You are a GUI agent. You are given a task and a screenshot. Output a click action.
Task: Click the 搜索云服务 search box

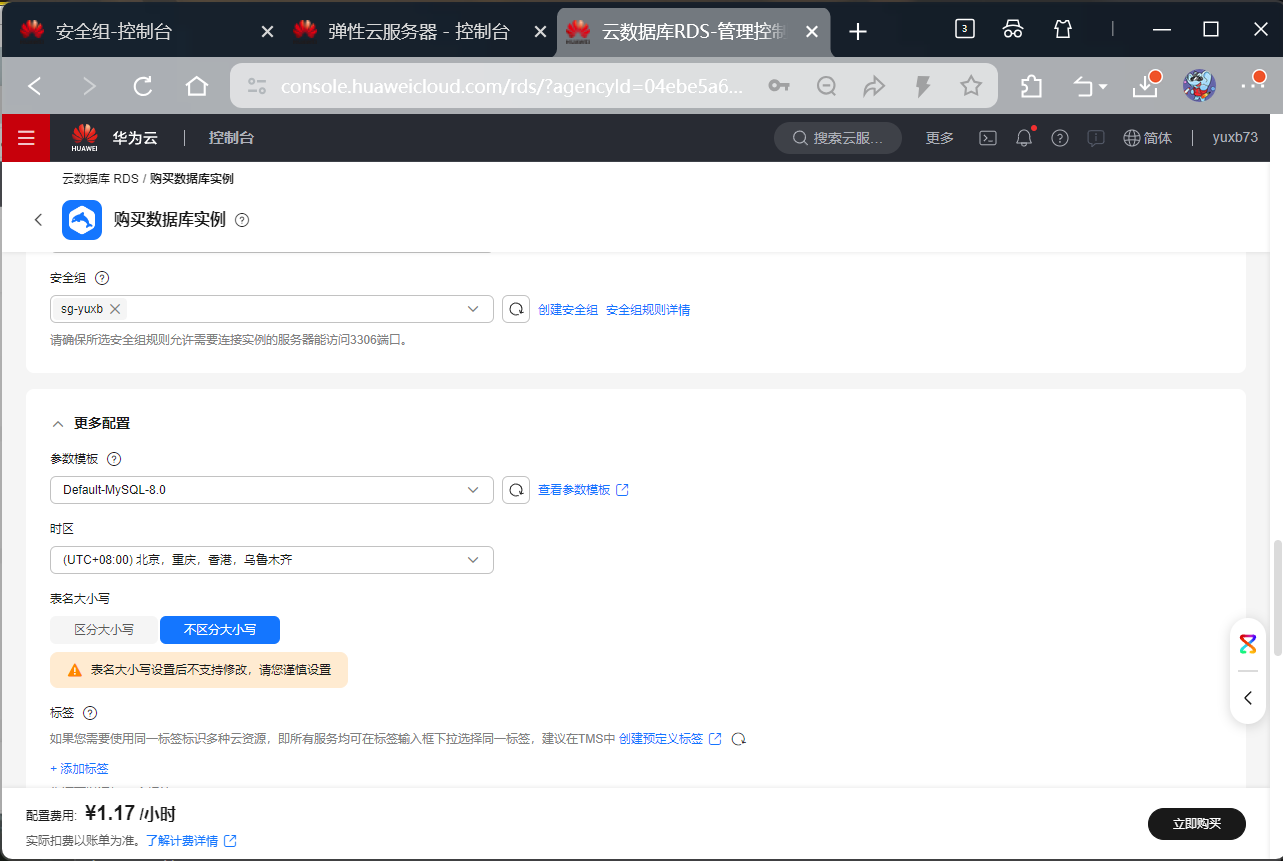tap(838, 138)
